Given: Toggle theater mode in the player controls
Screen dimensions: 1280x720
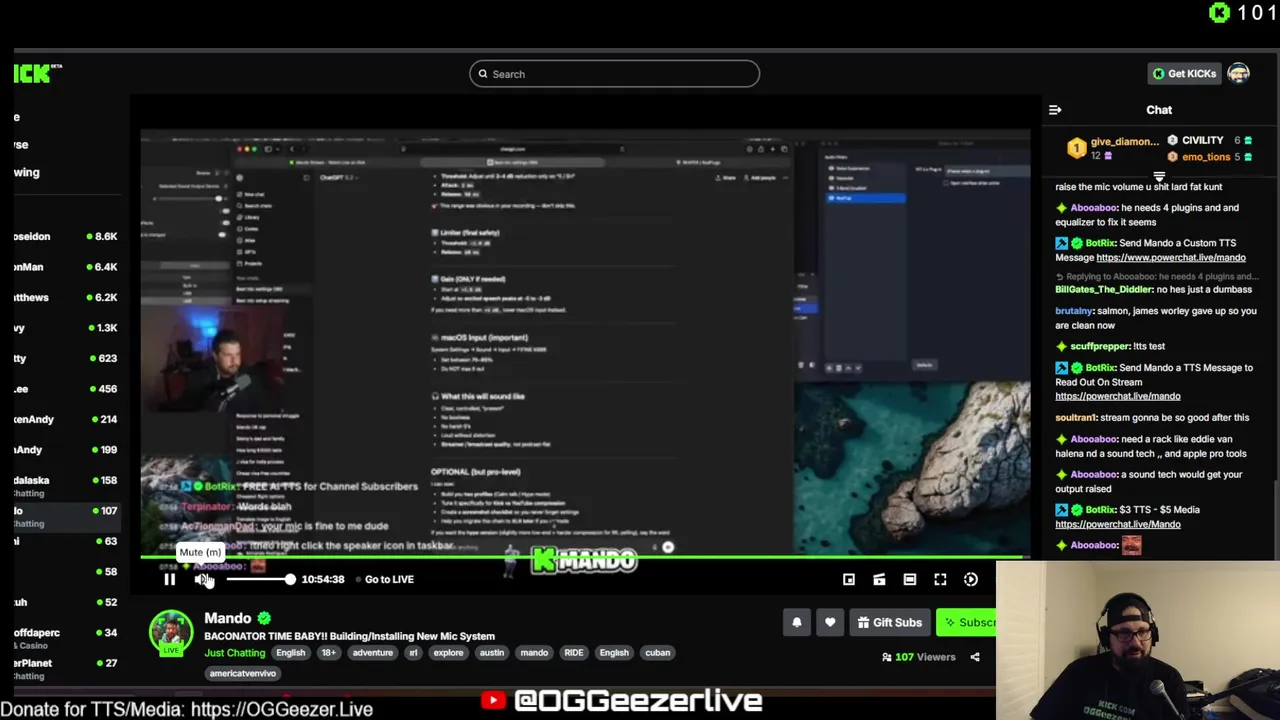Looking at the screenshot, I should coord(909,579).
